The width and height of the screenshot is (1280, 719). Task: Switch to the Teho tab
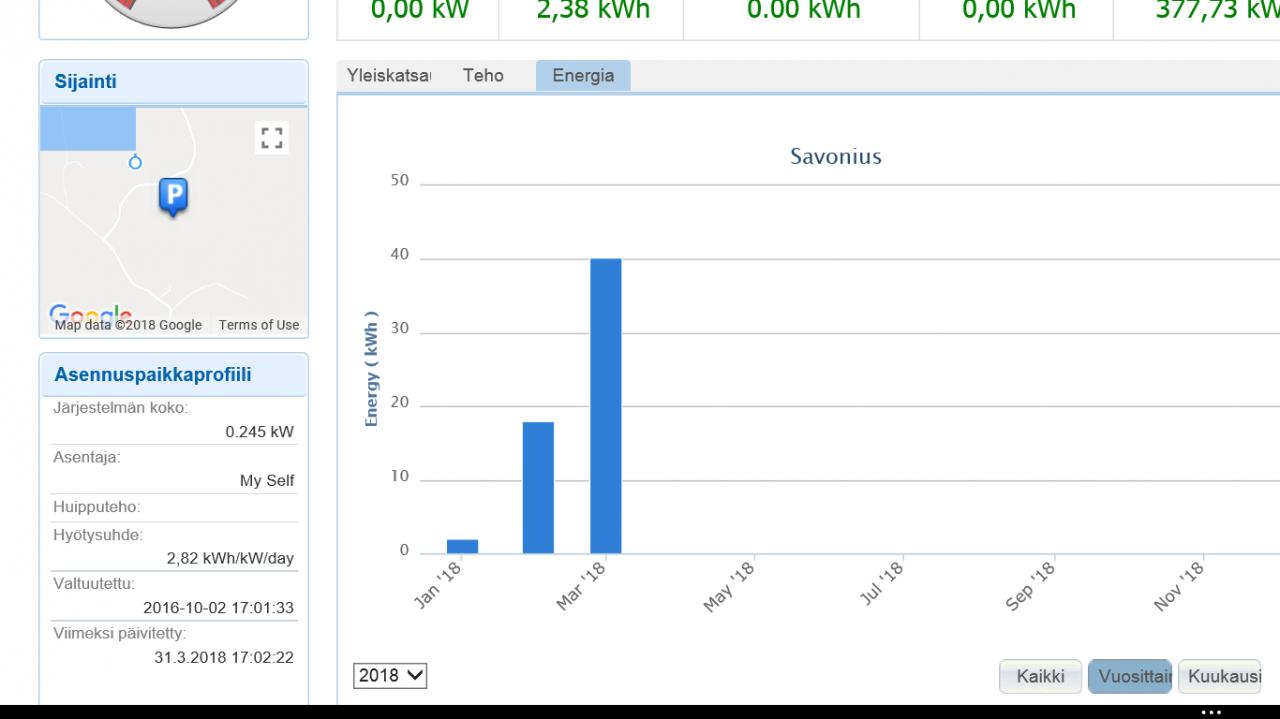tap(483, 76)
